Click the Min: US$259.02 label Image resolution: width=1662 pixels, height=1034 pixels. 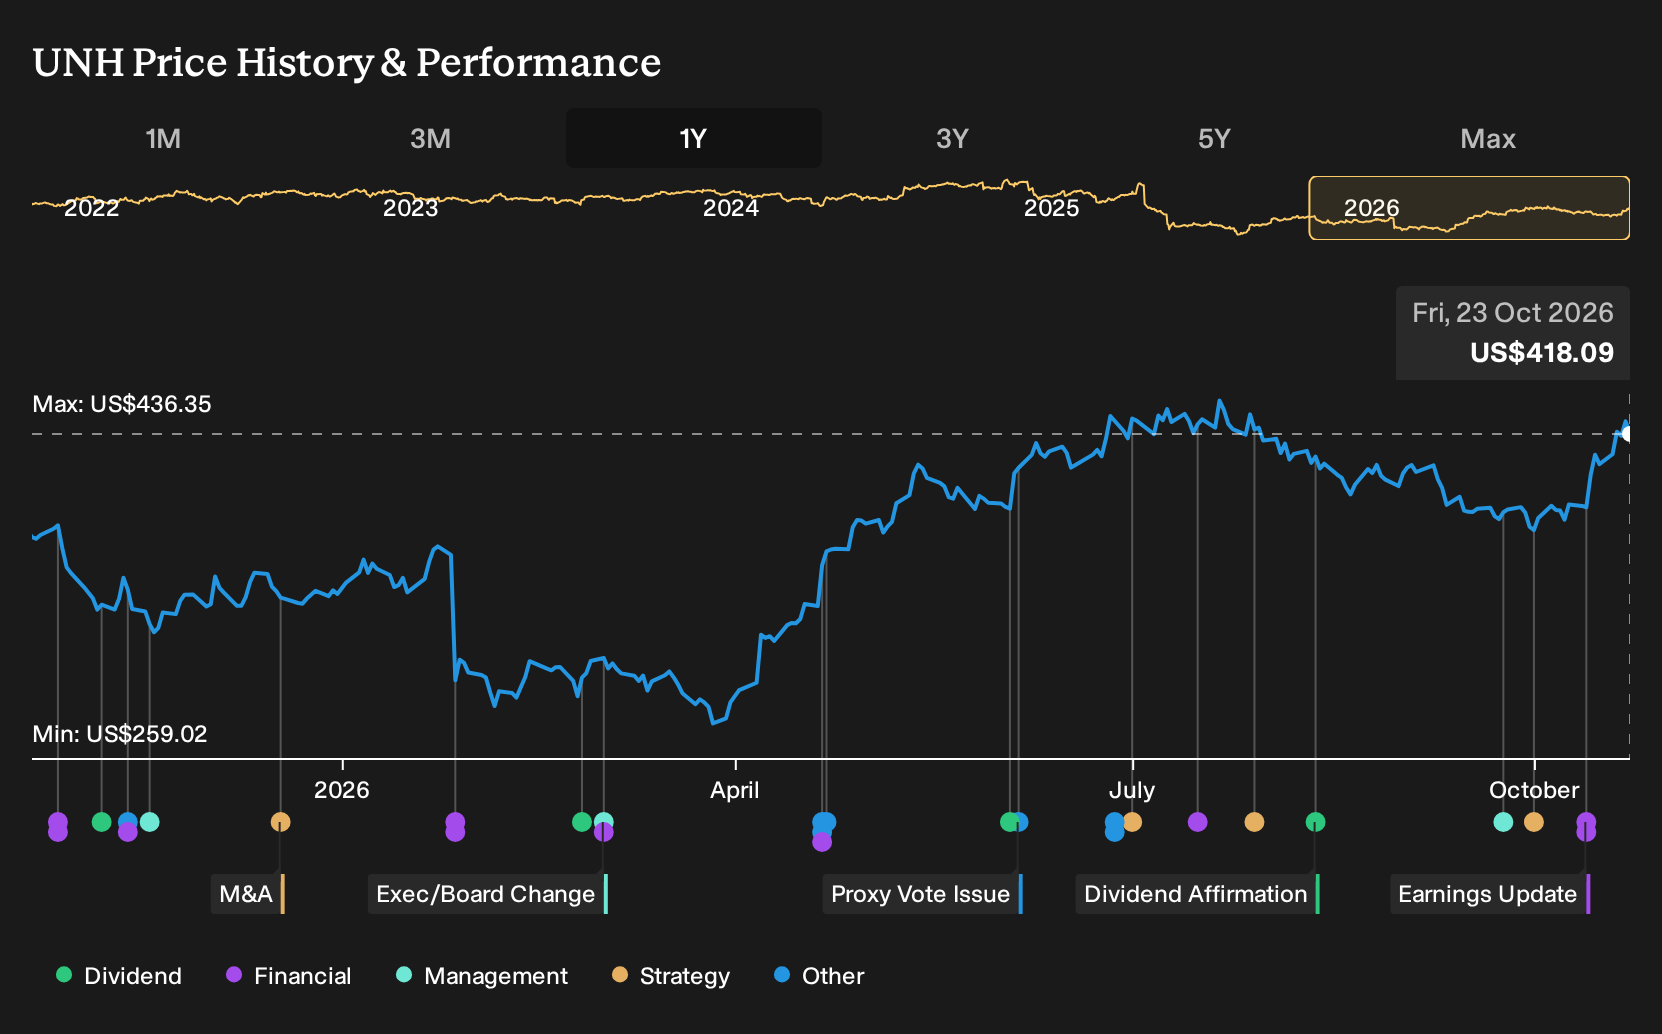click(x=120, y=734)
